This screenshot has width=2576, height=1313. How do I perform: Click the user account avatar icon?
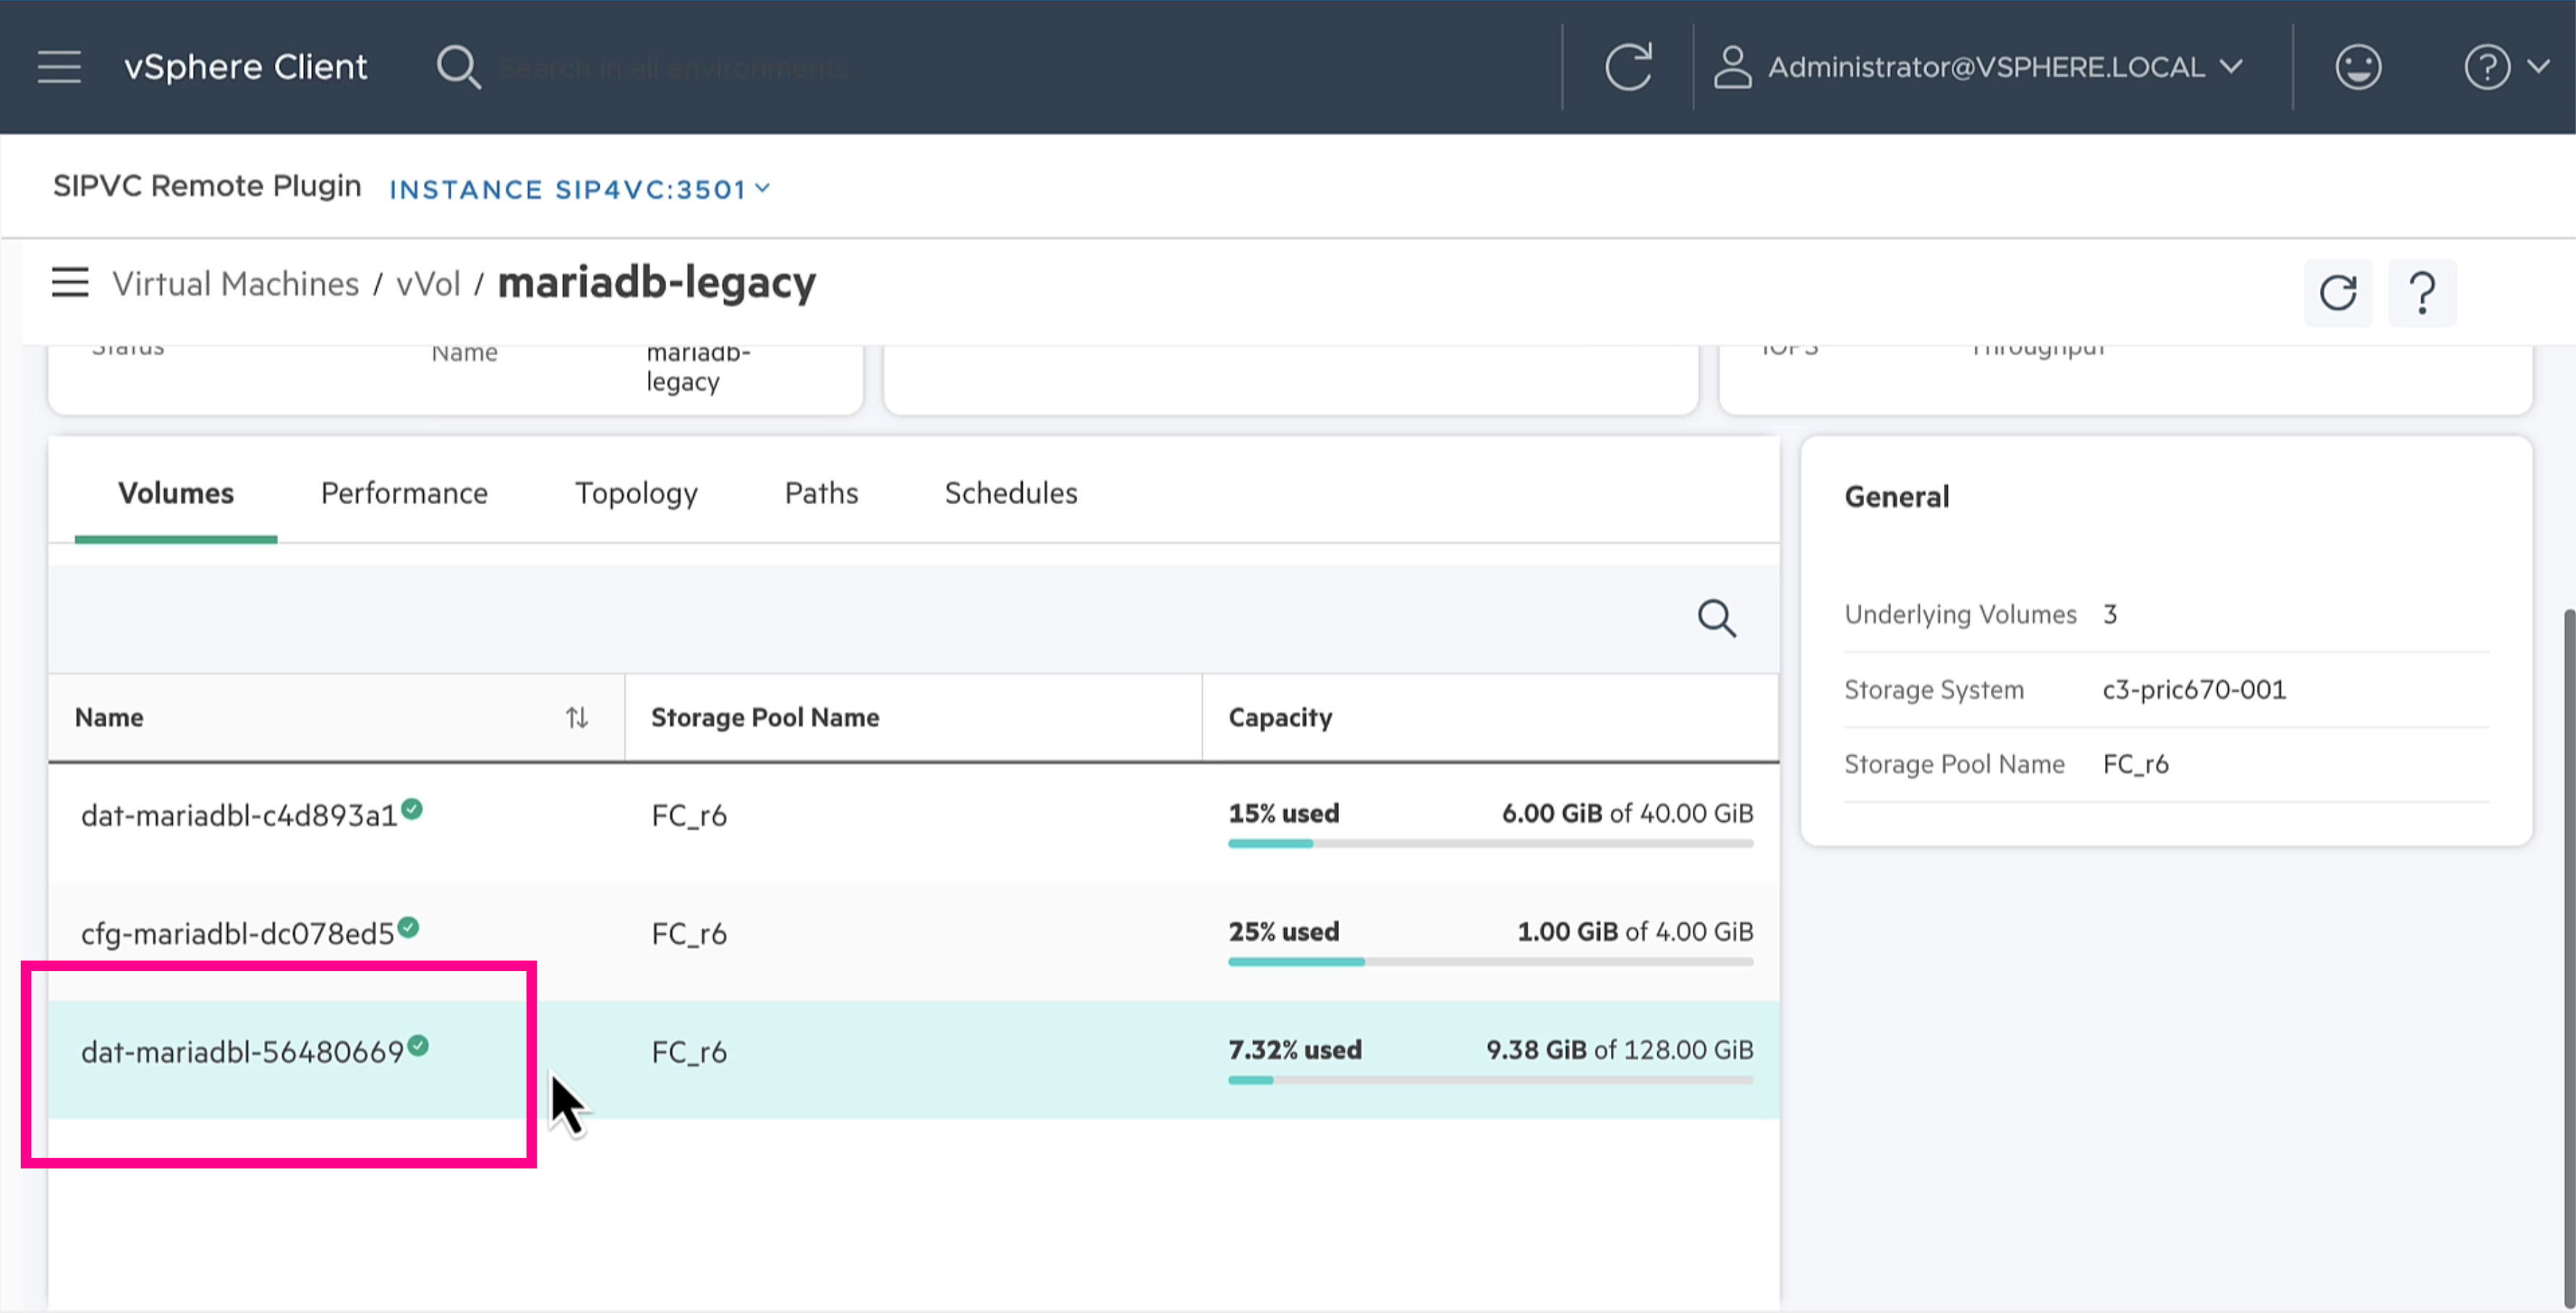(1732, 67)
